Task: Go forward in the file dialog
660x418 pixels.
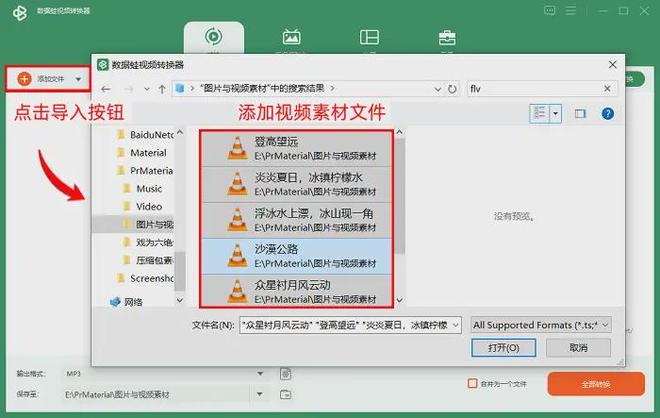Action: (128, 89)
